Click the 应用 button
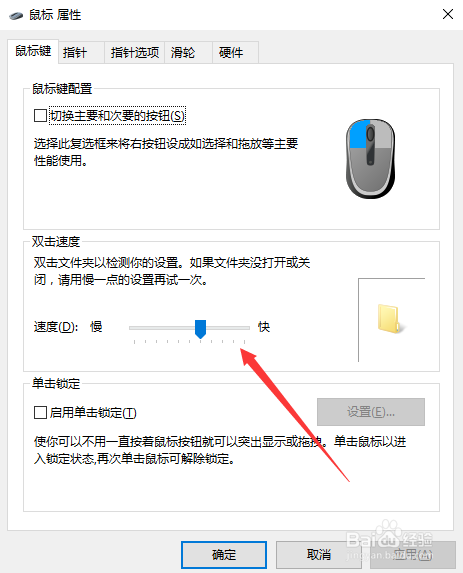Viewport: 463px width, 573px height. pyautogui.click(x=413, y=555)
